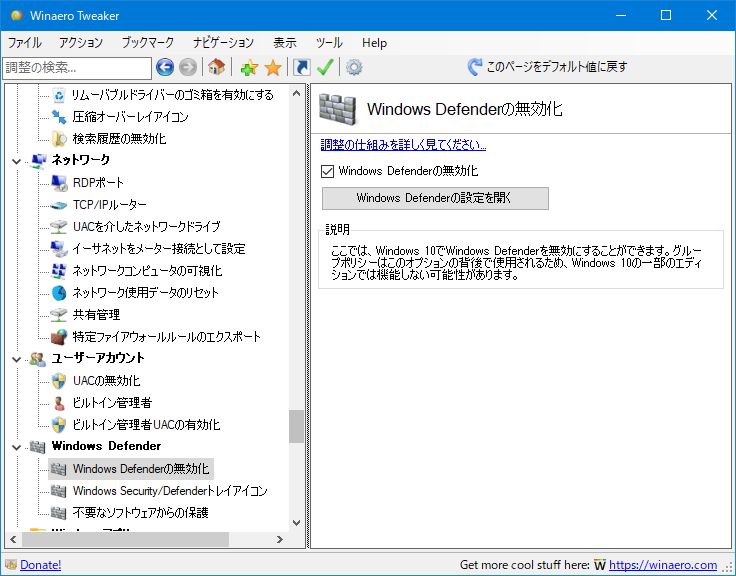Open the 調整の仕組みを詳しく見てください link
This screenshot has width=736, height=576.
coord(403,144)
